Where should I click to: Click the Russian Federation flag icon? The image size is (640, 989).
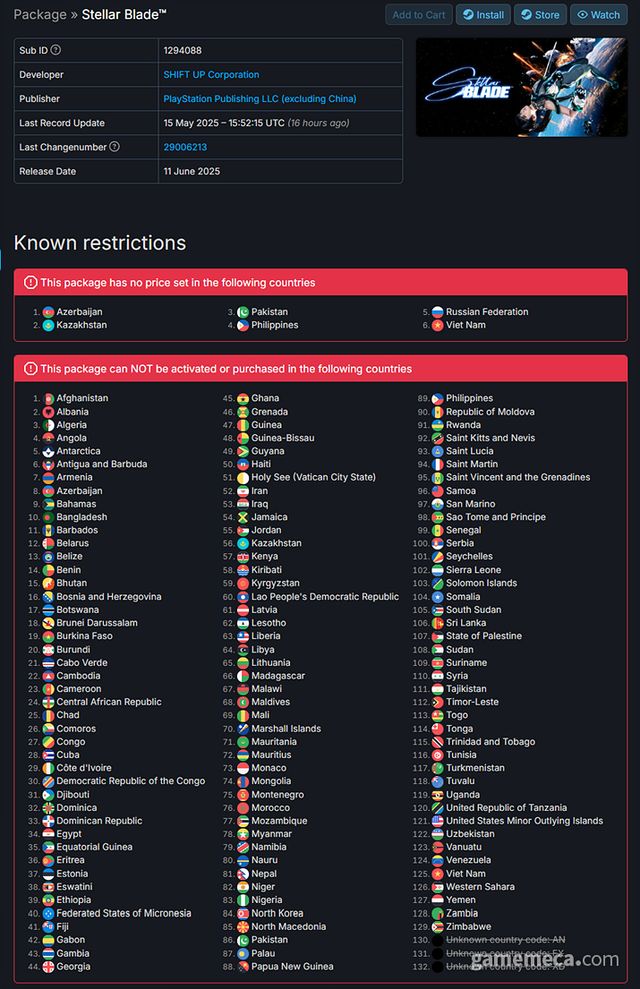click(438, 312)
